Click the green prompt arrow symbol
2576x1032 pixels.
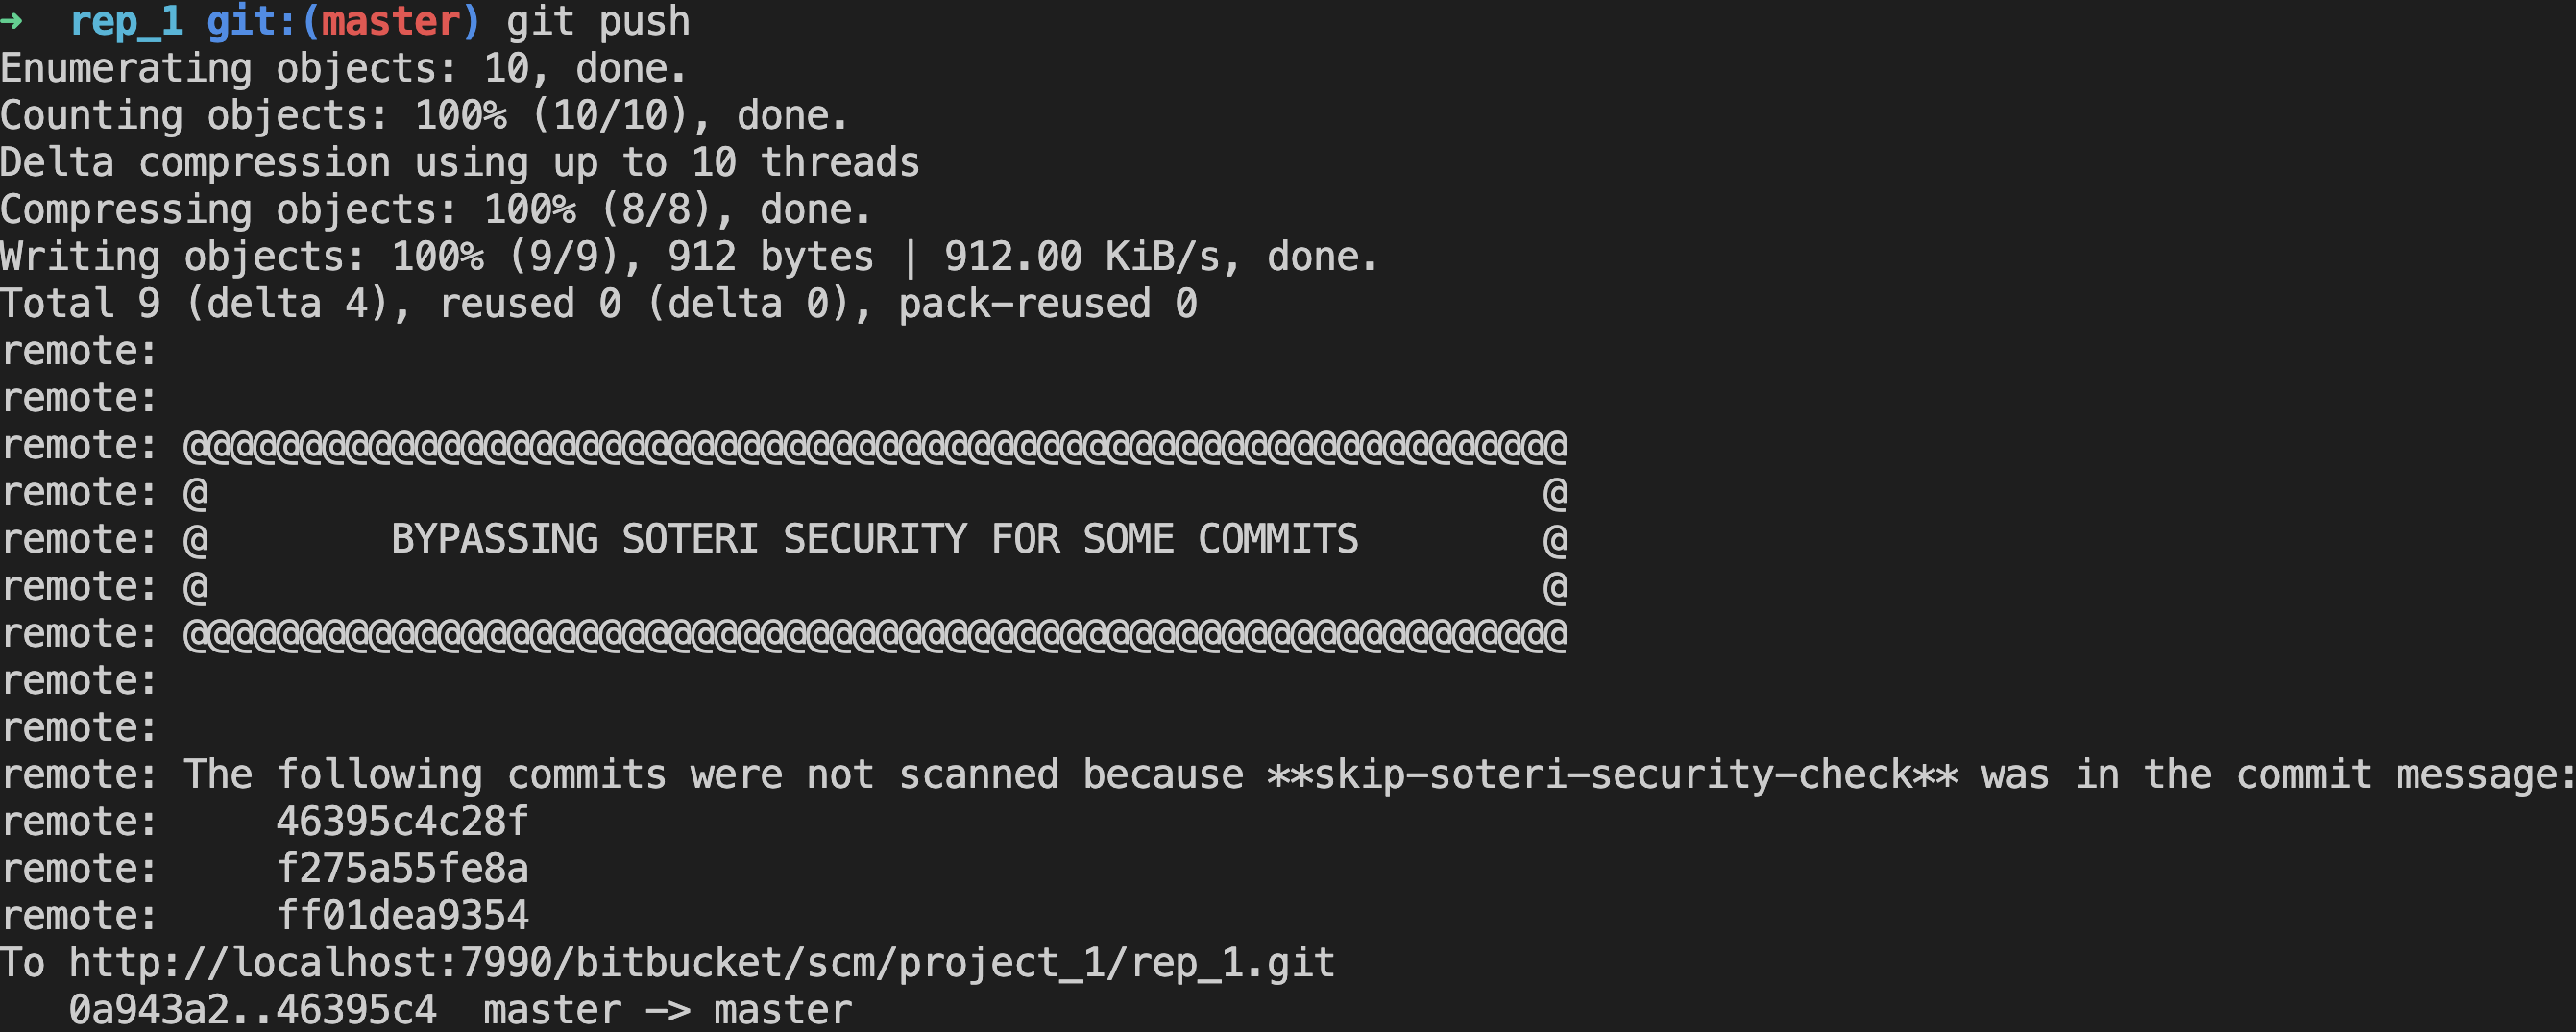12,21
